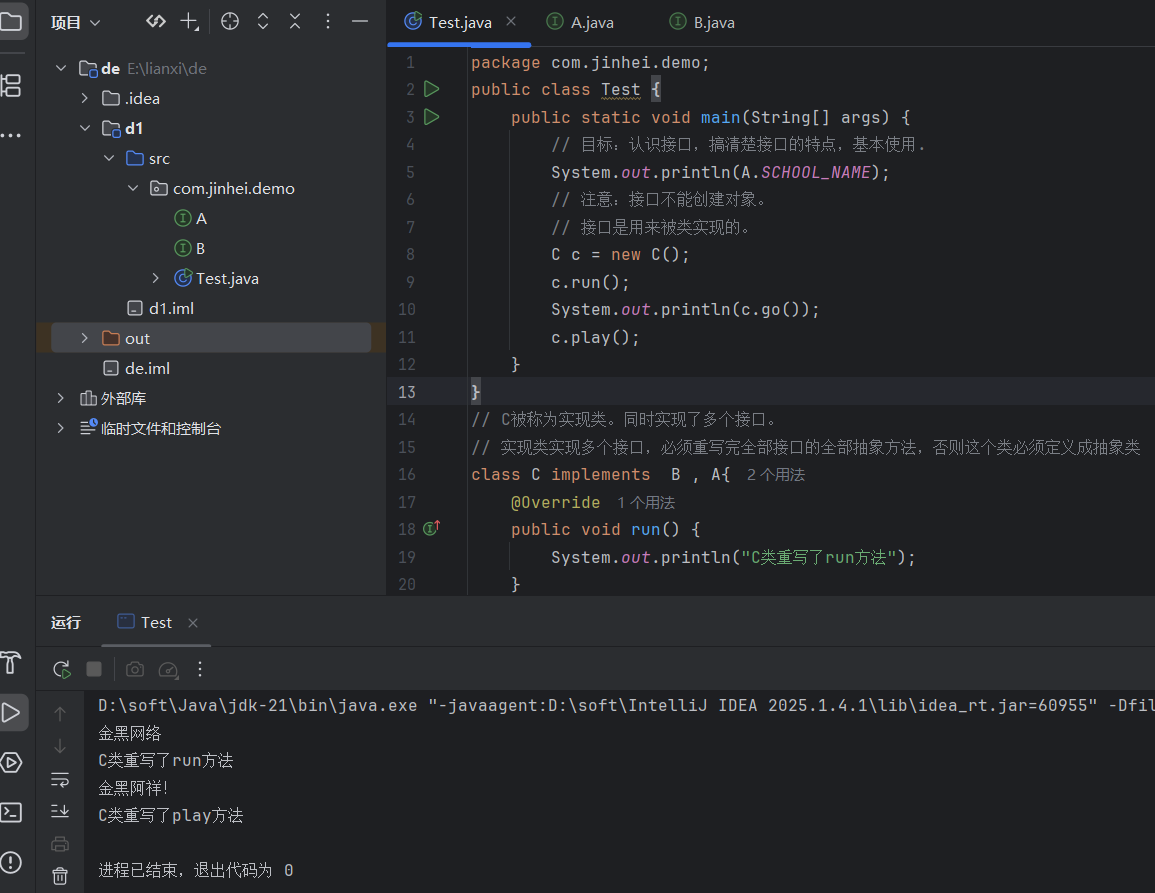Screen dimensions: 1155x893
Task: Open the Structure tool window icon
Action: [11, 85]
